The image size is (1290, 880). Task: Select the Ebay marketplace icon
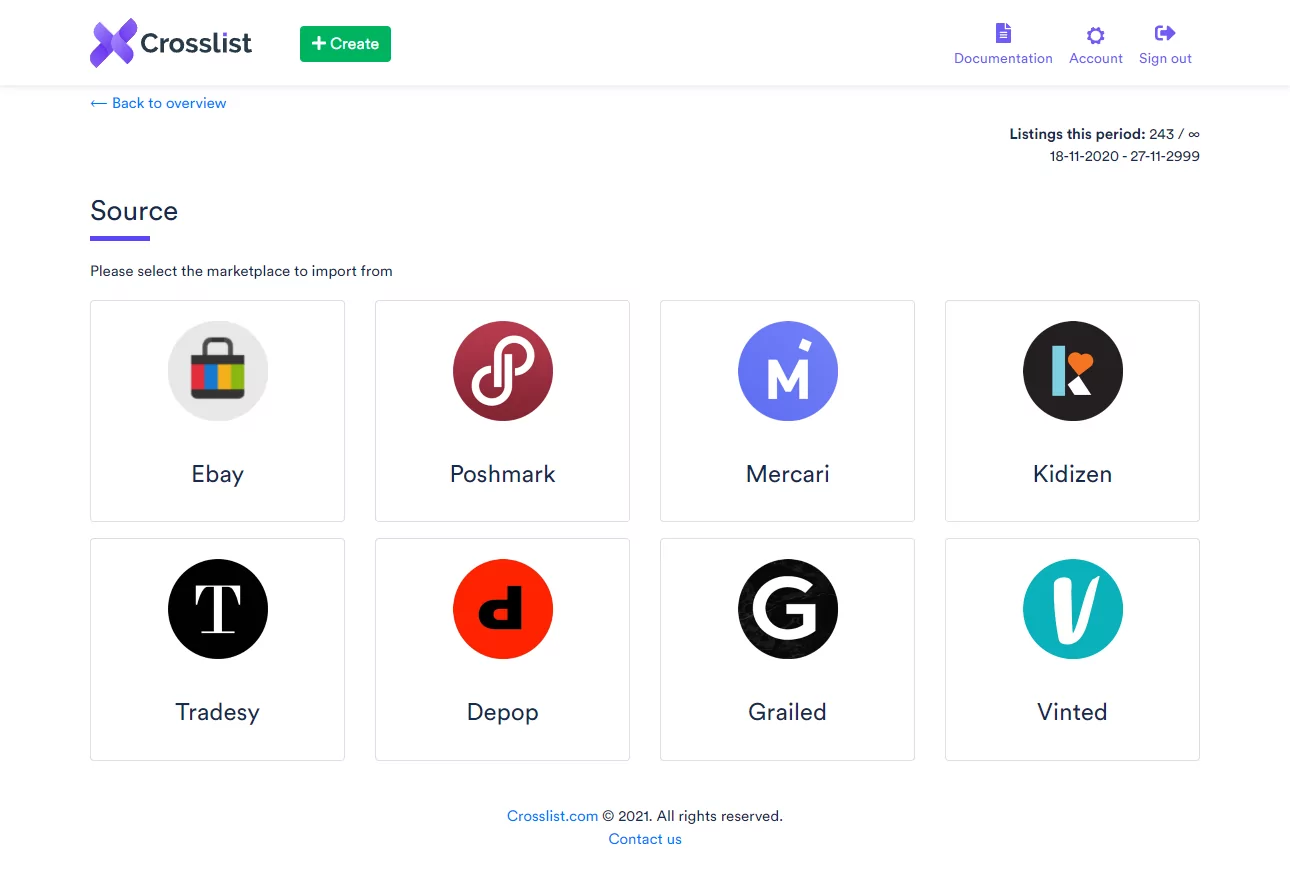point(217,370)
